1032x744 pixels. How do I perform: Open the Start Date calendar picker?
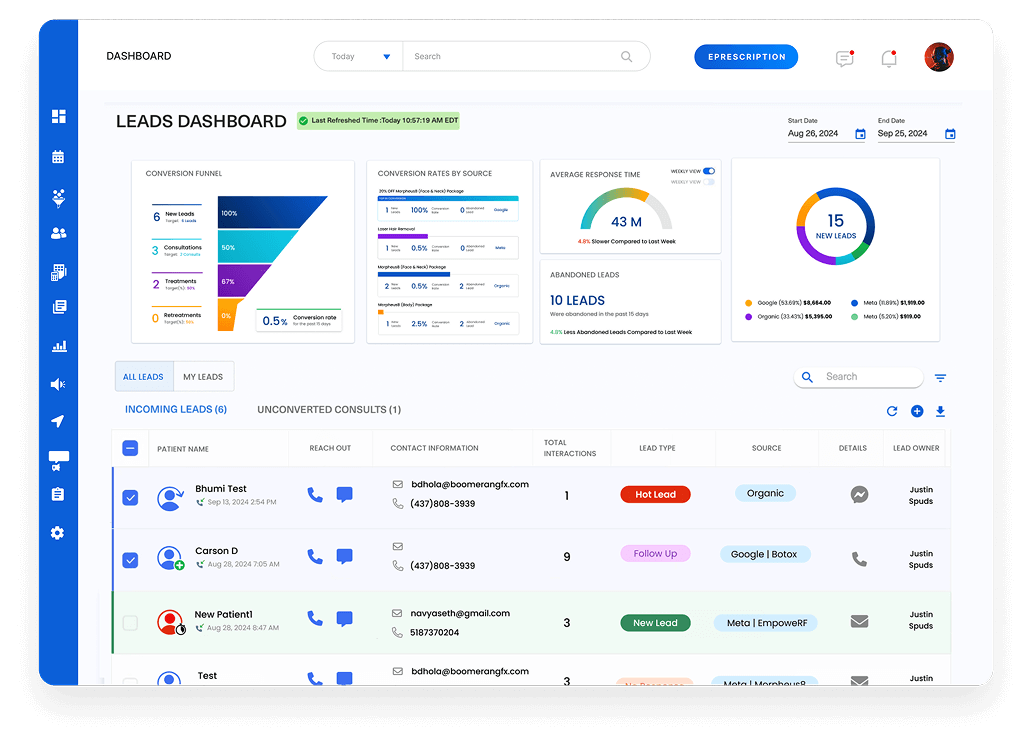(x=860, y=134)
